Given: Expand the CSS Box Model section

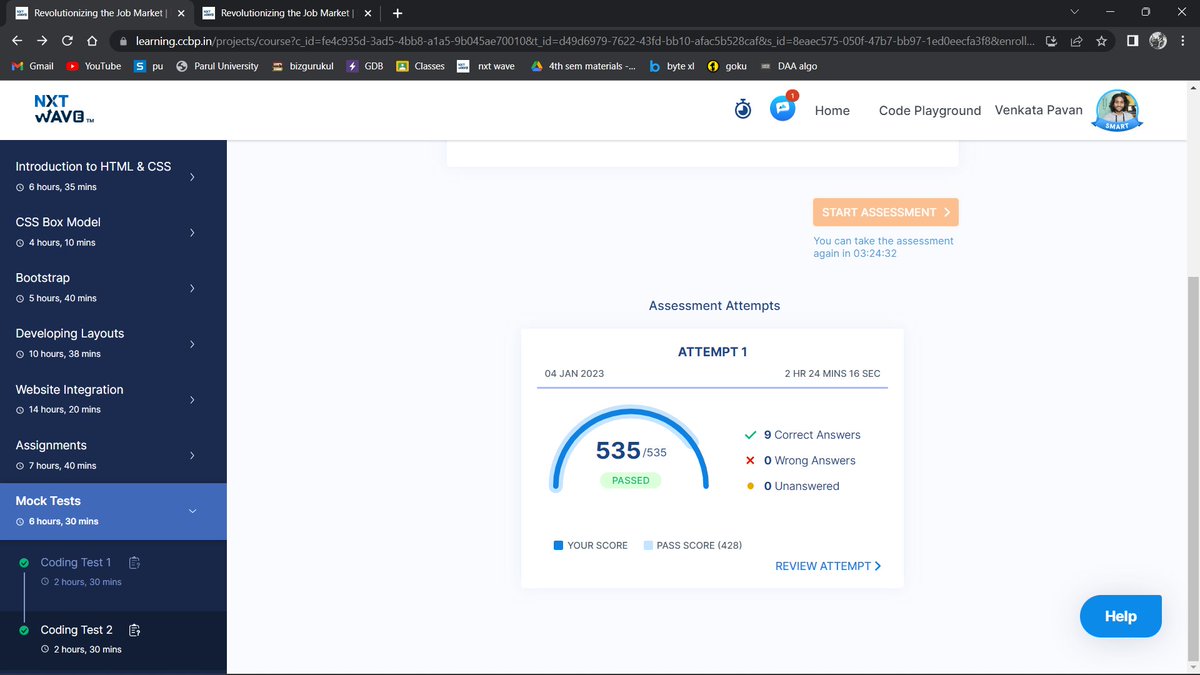Looking at the screenshot, I should point(113,232).
